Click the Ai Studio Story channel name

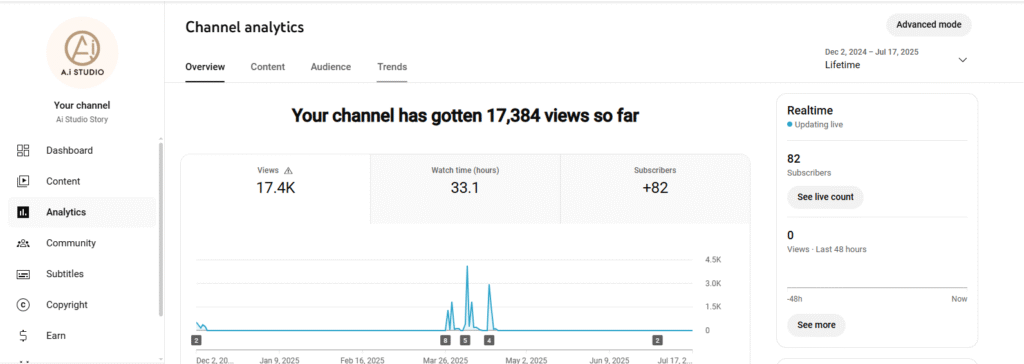82,120
